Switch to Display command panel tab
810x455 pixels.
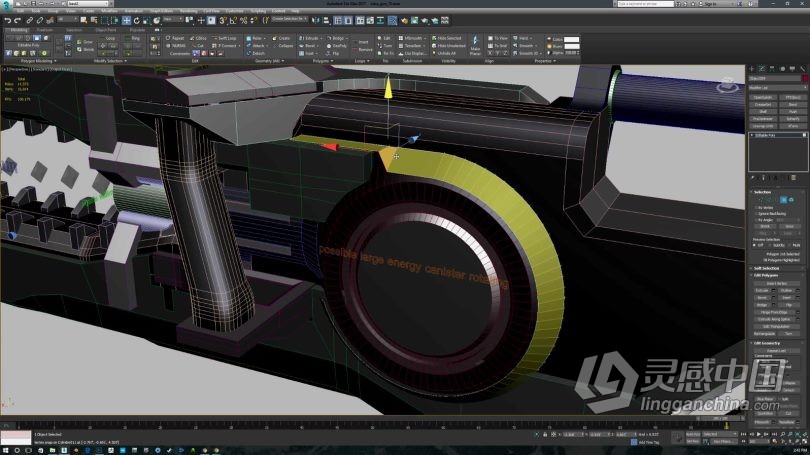(792, 69)
